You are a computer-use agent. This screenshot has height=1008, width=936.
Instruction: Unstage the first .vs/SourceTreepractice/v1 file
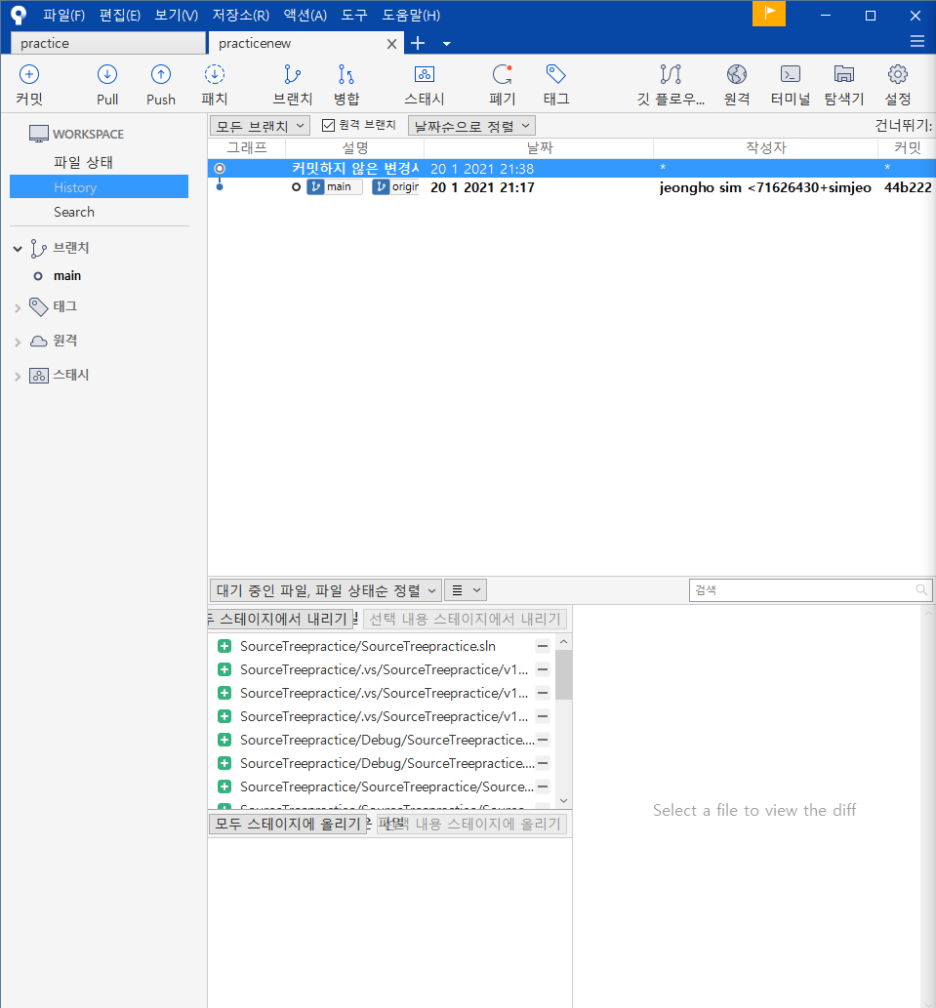(543, 669)
